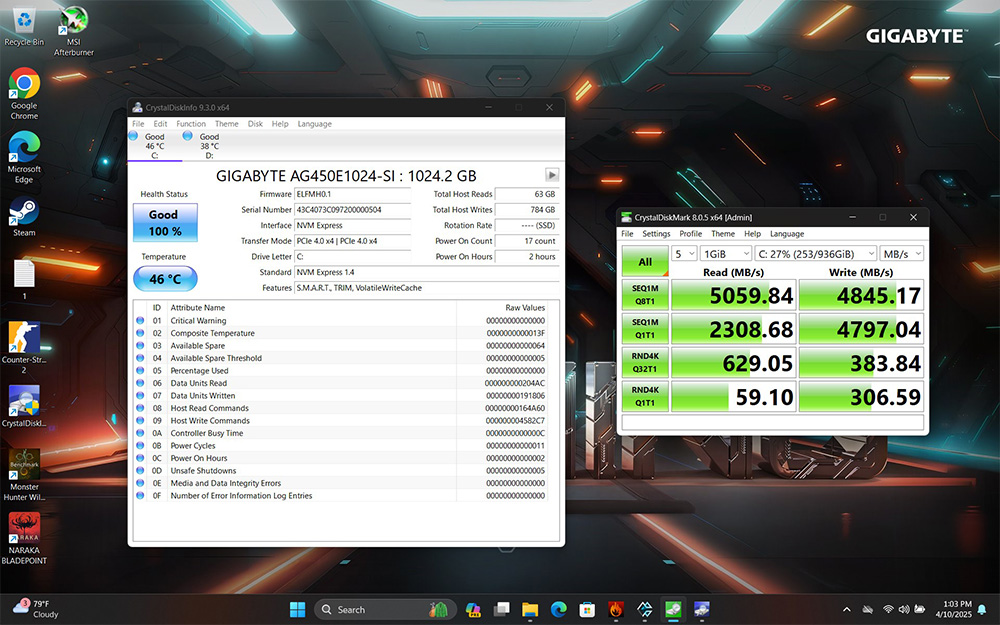Select the Composite Temperature attribute row
This screenshot has height=625, width=1000.
pyautogui.click(x=341, y=333)
